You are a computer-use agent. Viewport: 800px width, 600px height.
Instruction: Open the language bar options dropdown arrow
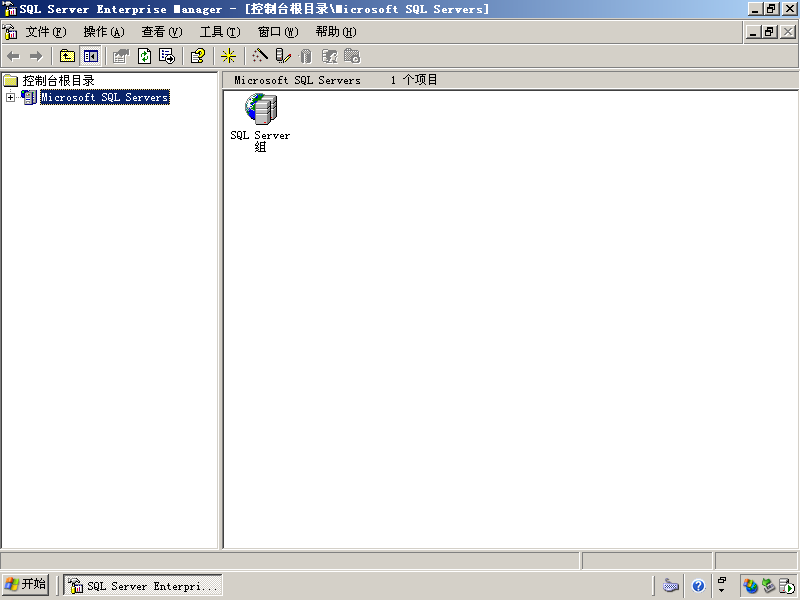tap(721, 591)
